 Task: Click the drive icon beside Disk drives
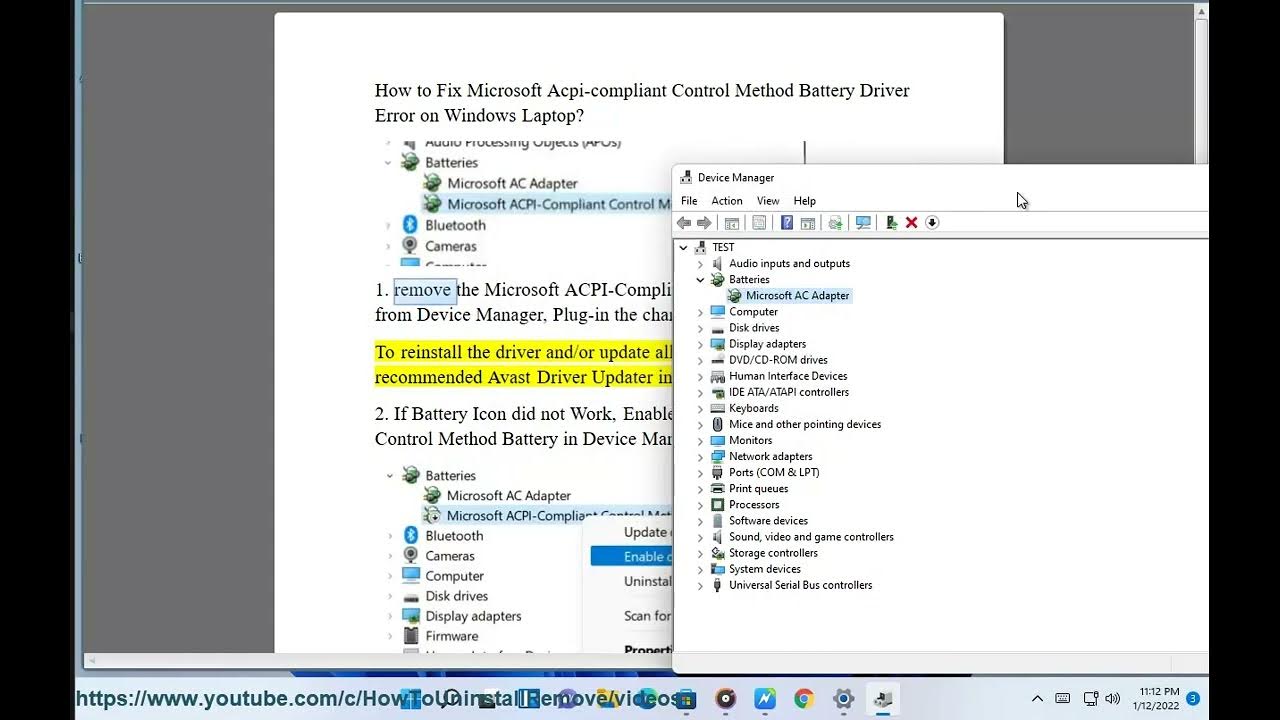(717, 328)
